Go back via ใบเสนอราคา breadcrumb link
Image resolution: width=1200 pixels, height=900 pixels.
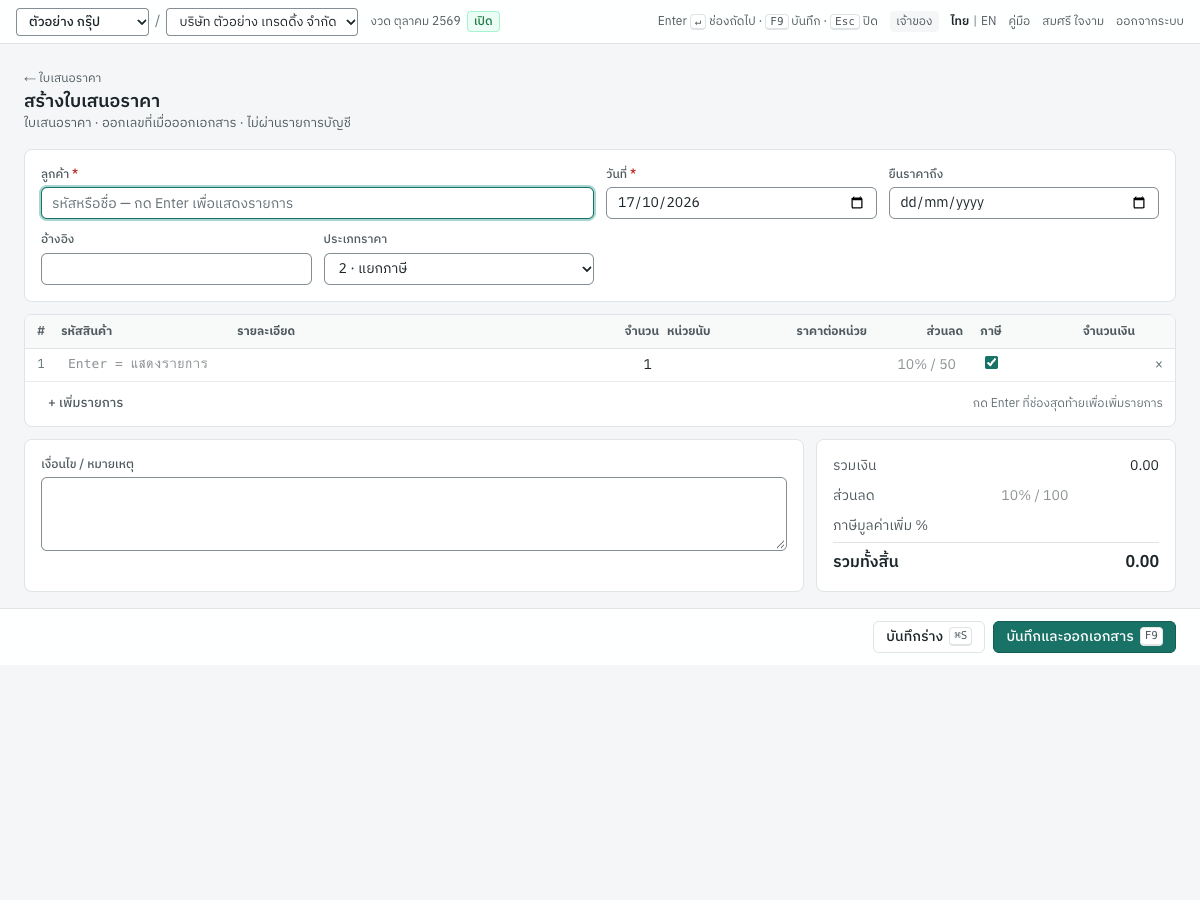click(x=62, y=78)
